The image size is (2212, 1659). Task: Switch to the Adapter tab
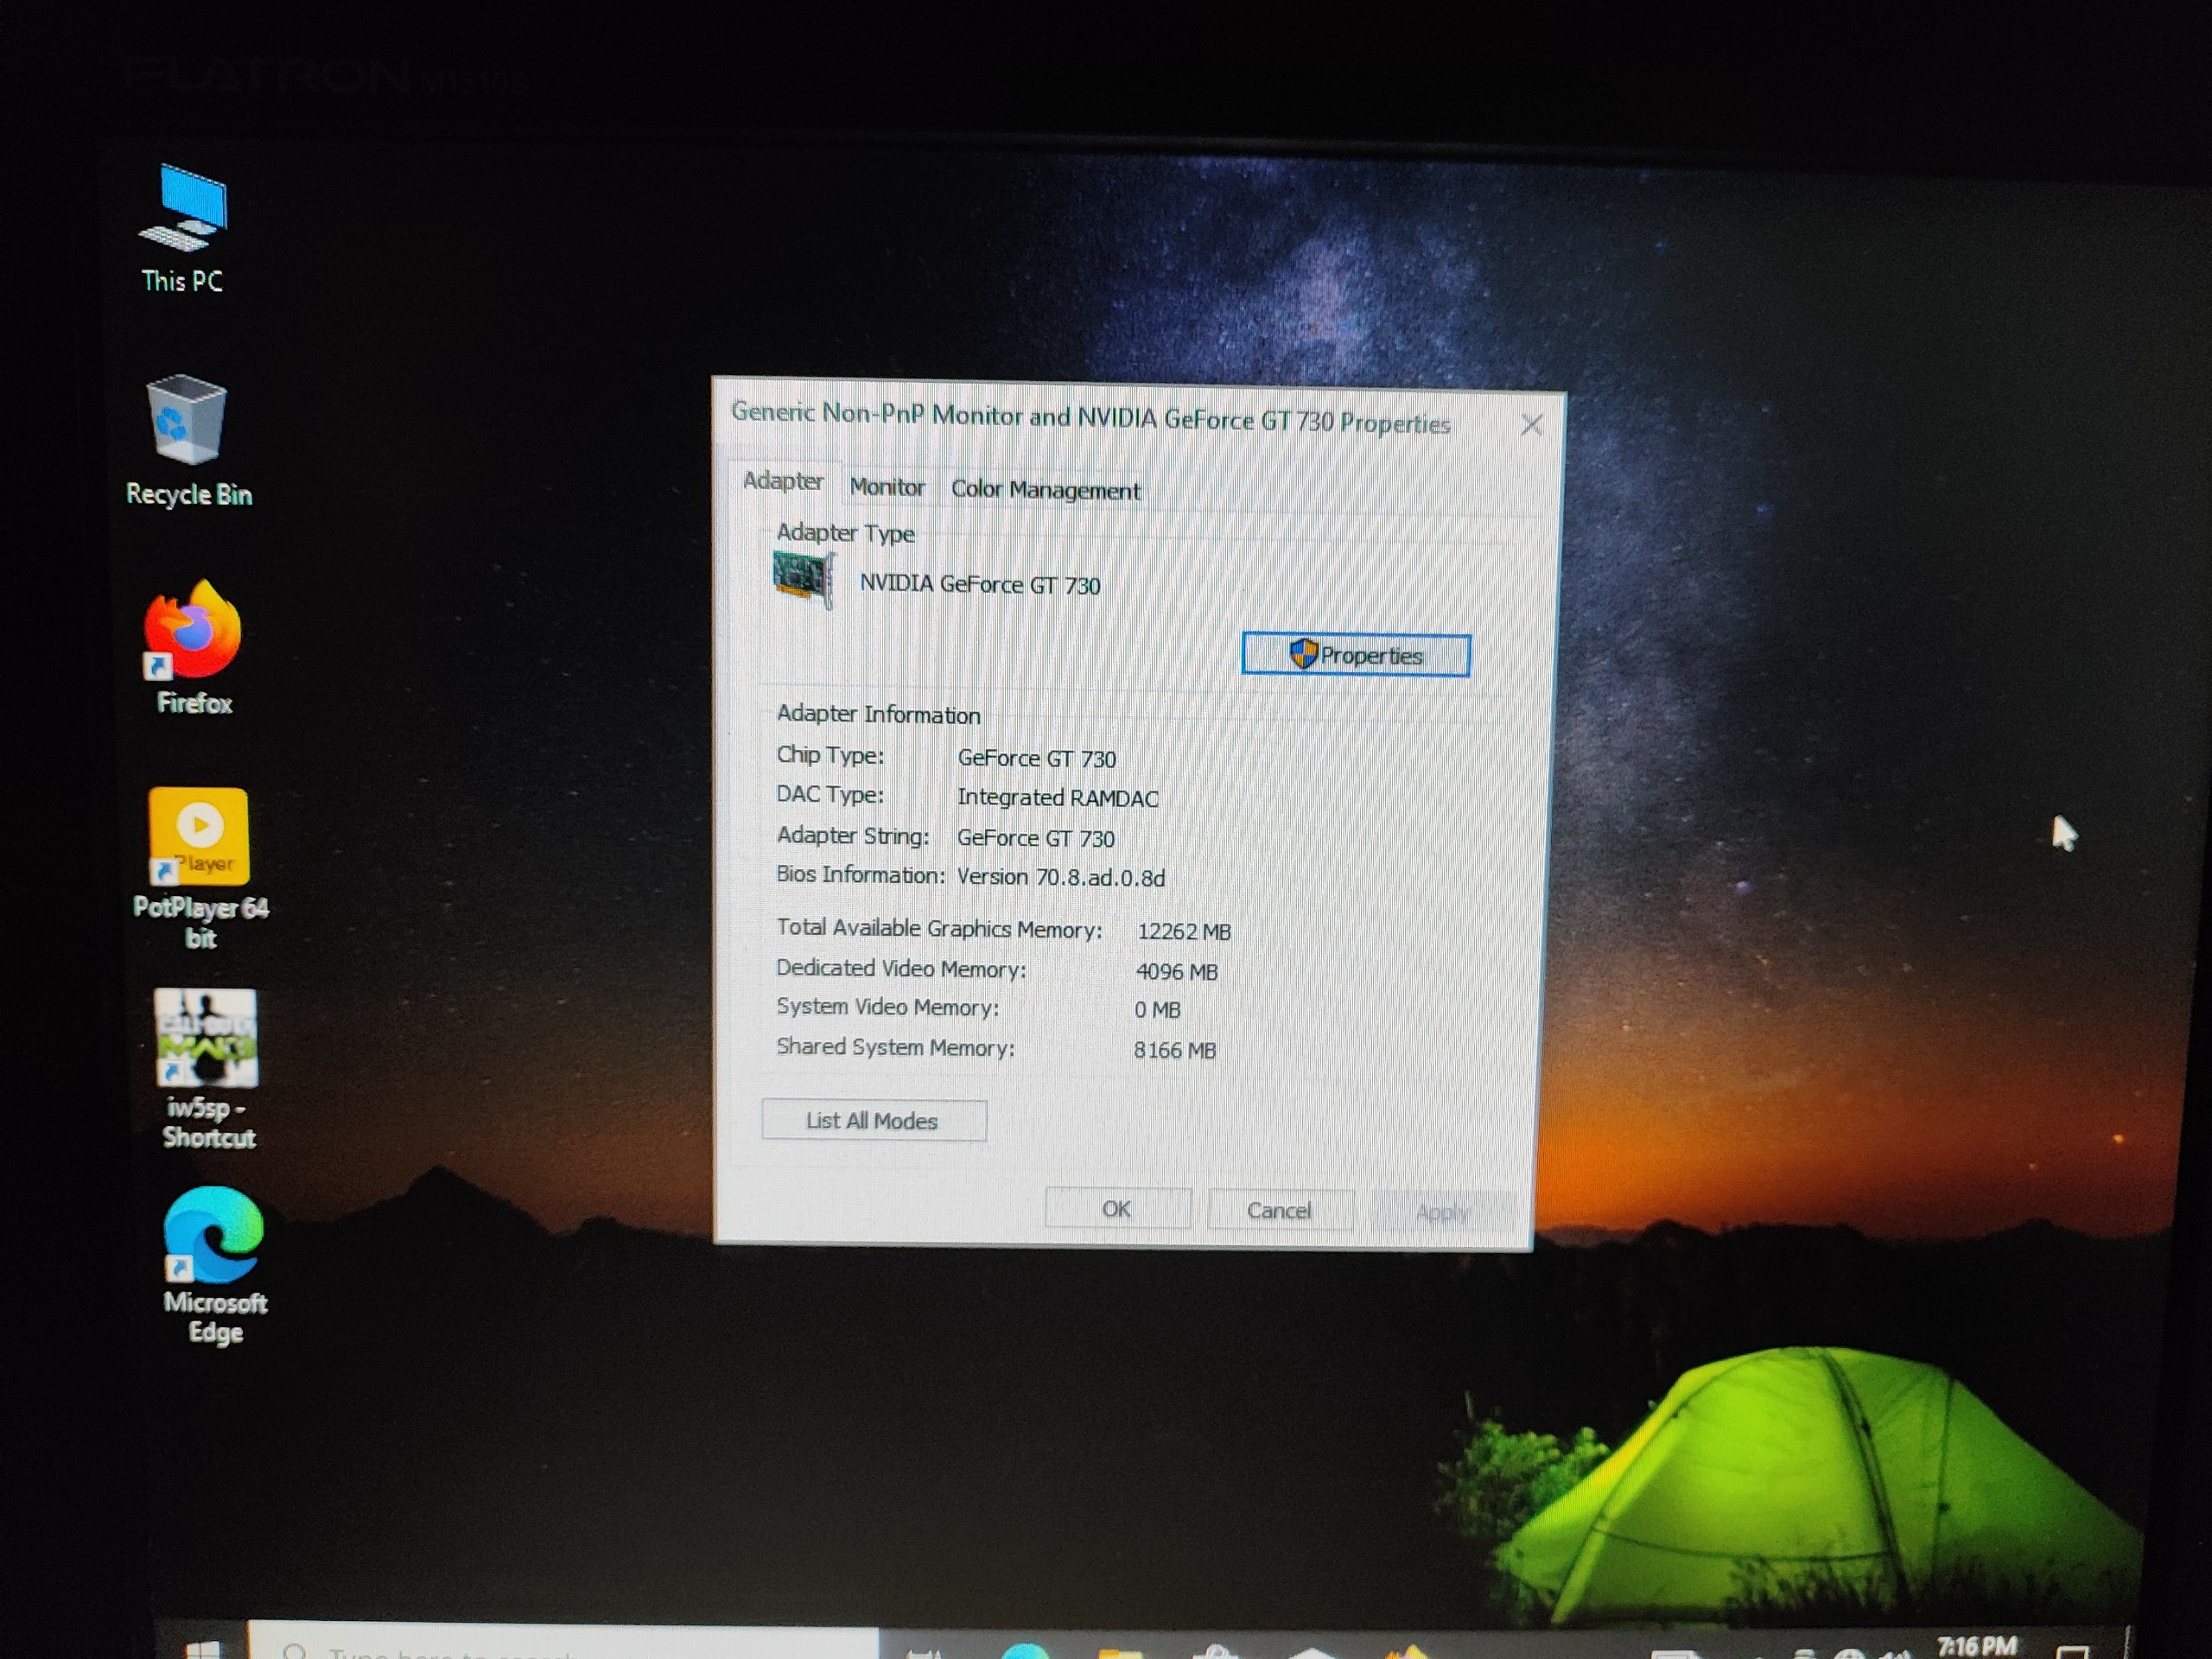(782, 482)
